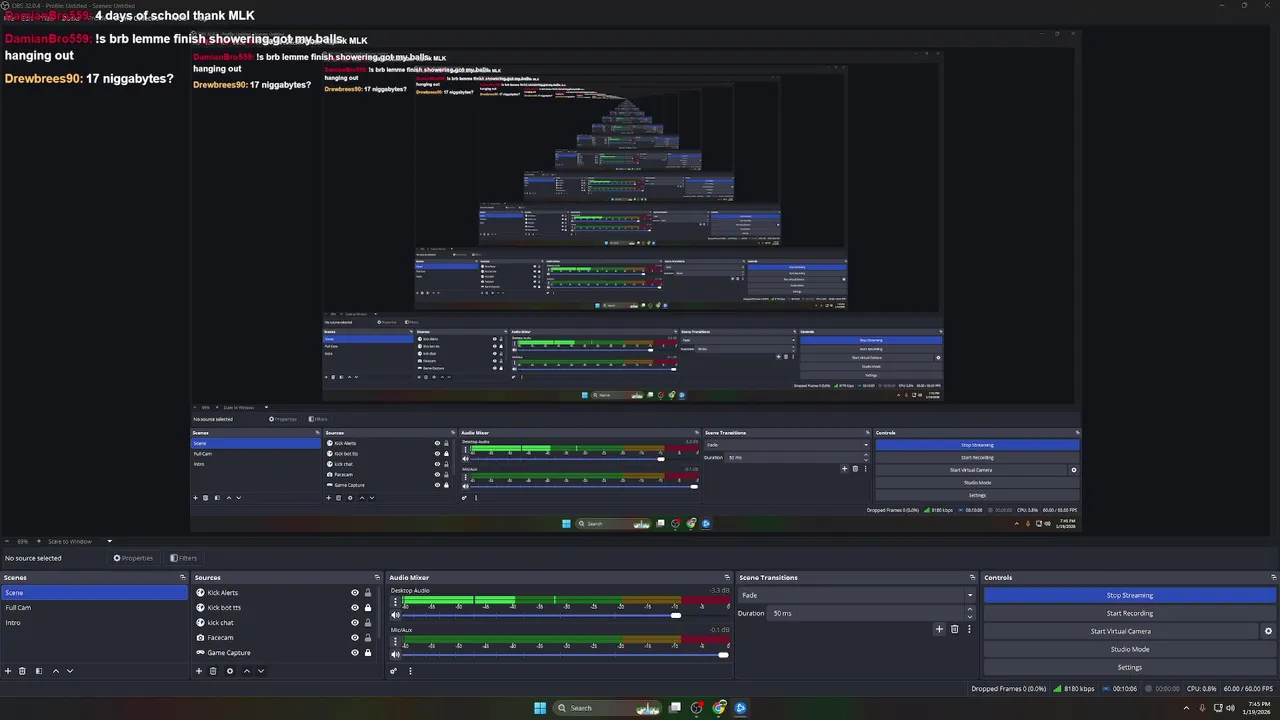1280x720 pixels.
Task: Toggle lock on Facecam source
Action: pos(367,638)
